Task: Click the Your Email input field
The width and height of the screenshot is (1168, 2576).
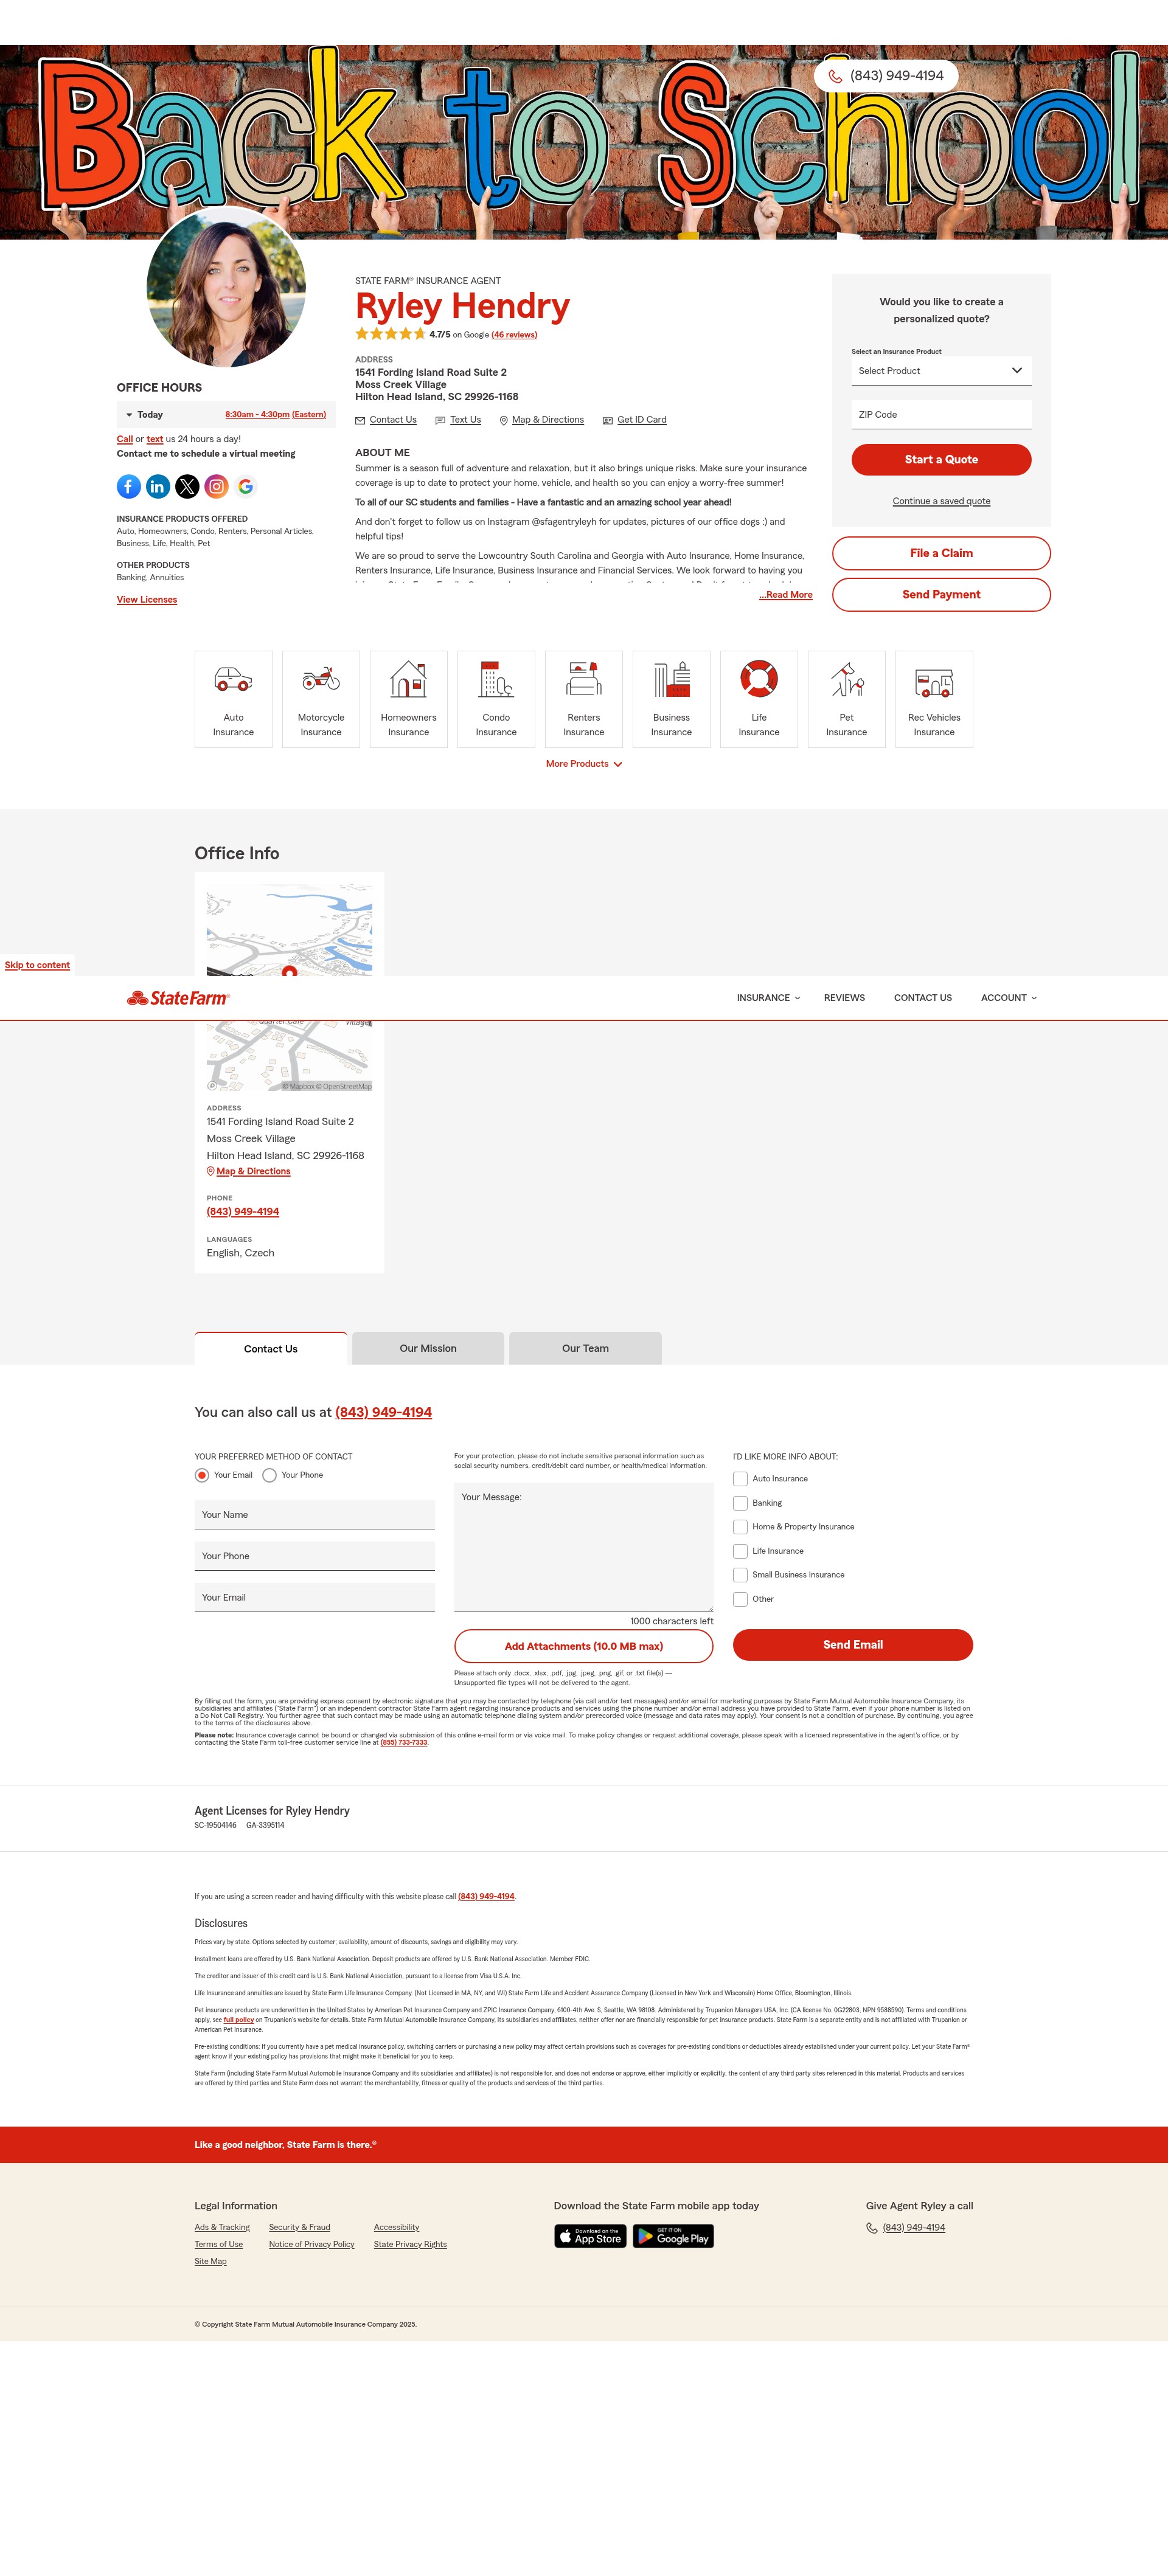Action: click(x=315, y=1597)
